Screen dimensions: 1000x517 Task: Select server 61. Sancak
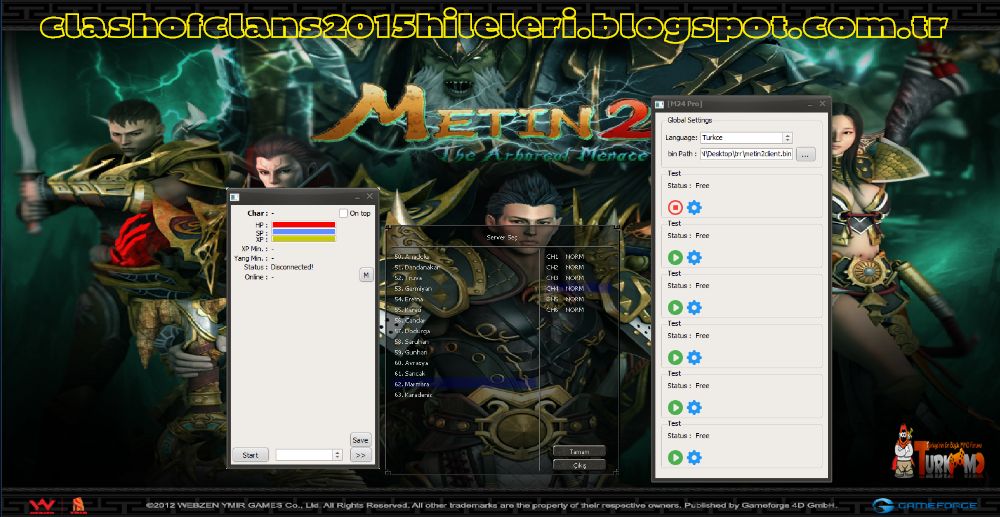pyautogui.click(x=410, y=374)
